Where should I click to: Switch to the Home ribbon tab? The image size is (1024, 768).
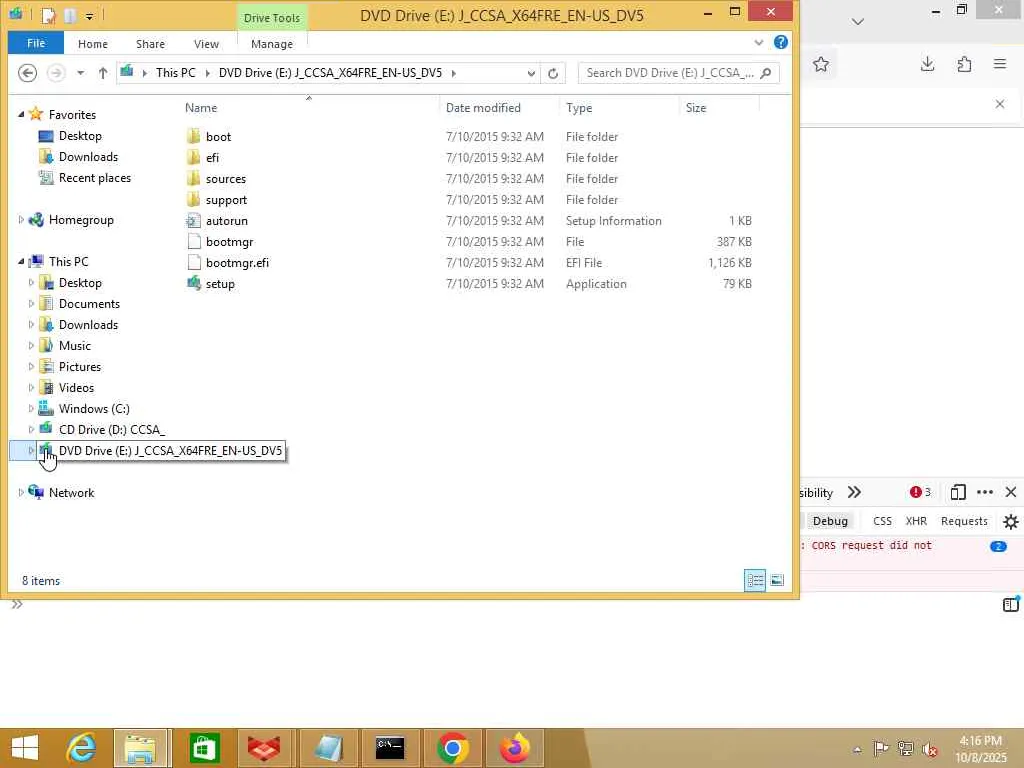(93, 44)
